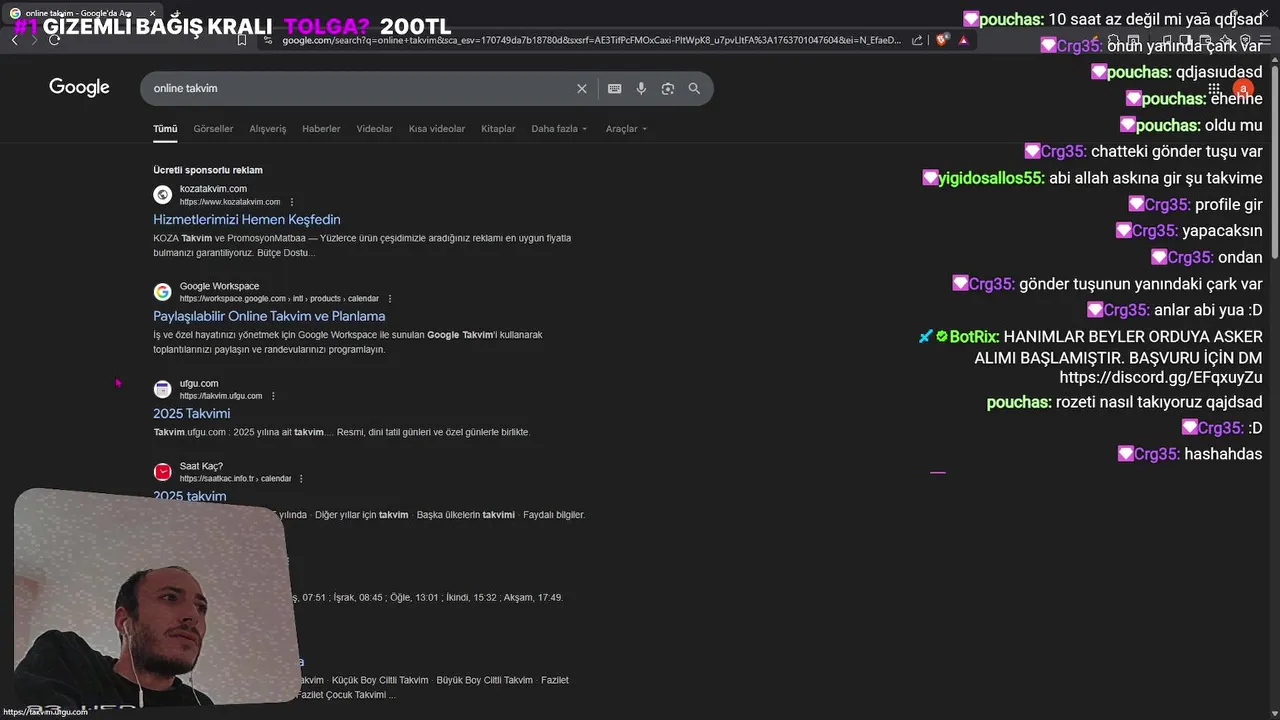The width and height of the screenshot is (1280, 720).
Task: Switch to the Alışveriş tab
Action: click(x=268, y=129)
